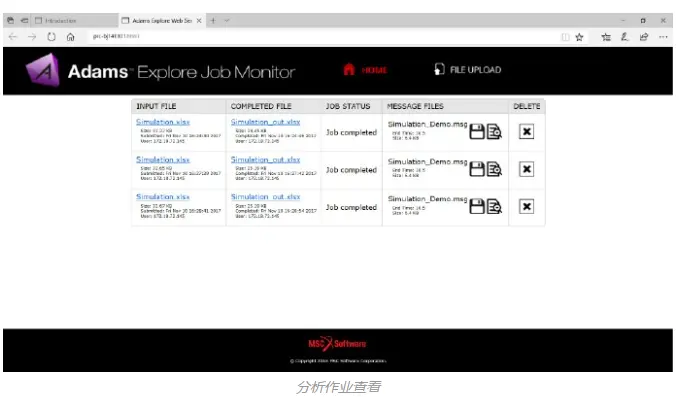Click second row Job completed status
This screenshot has height=397, width=679.
(351, 170)
